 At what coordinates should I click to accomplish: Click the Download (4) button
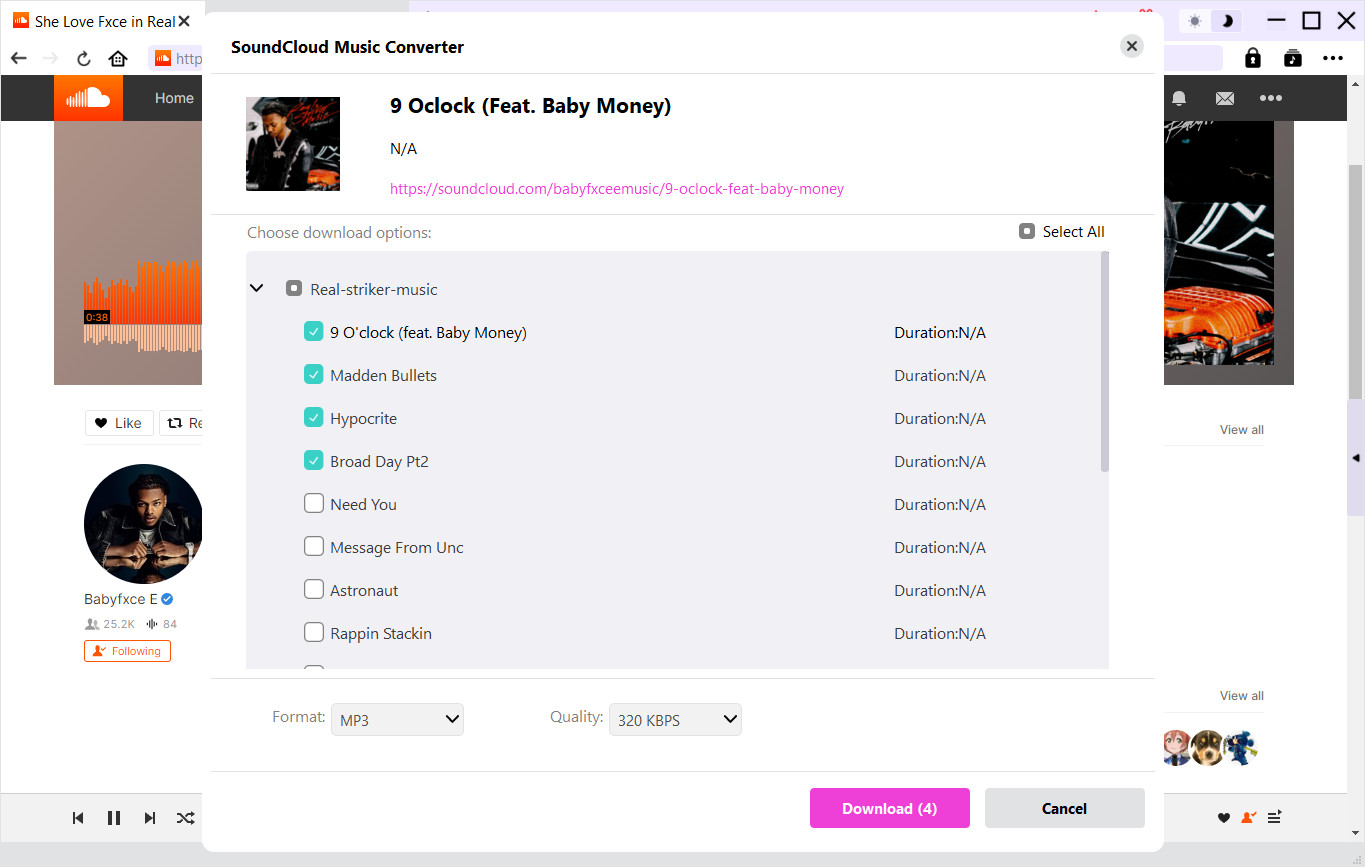pyautogui.click(x=889, y=808)
